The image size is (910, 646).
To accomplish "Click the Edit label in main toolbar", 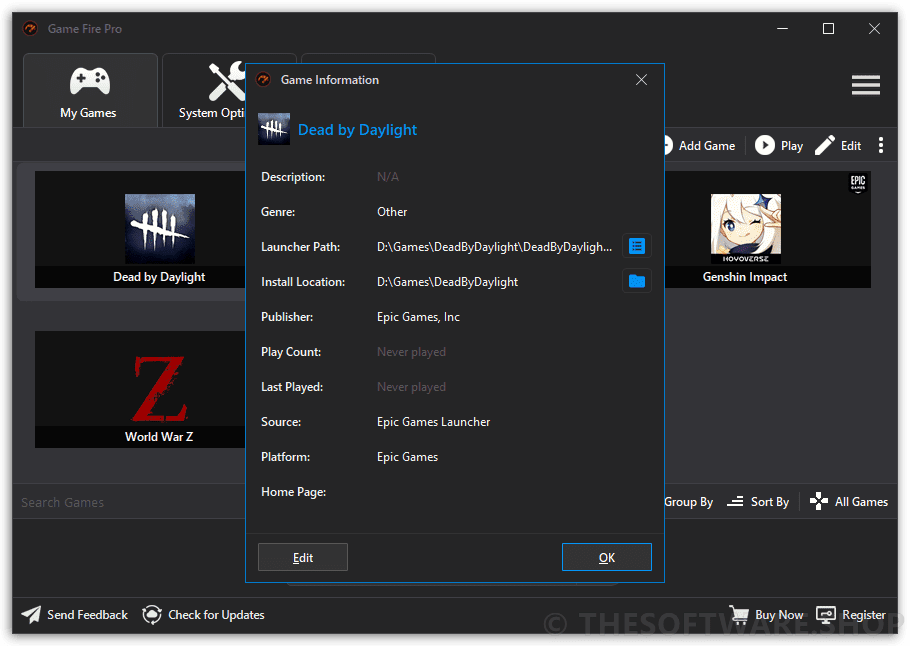I will (x=851, y=146).
